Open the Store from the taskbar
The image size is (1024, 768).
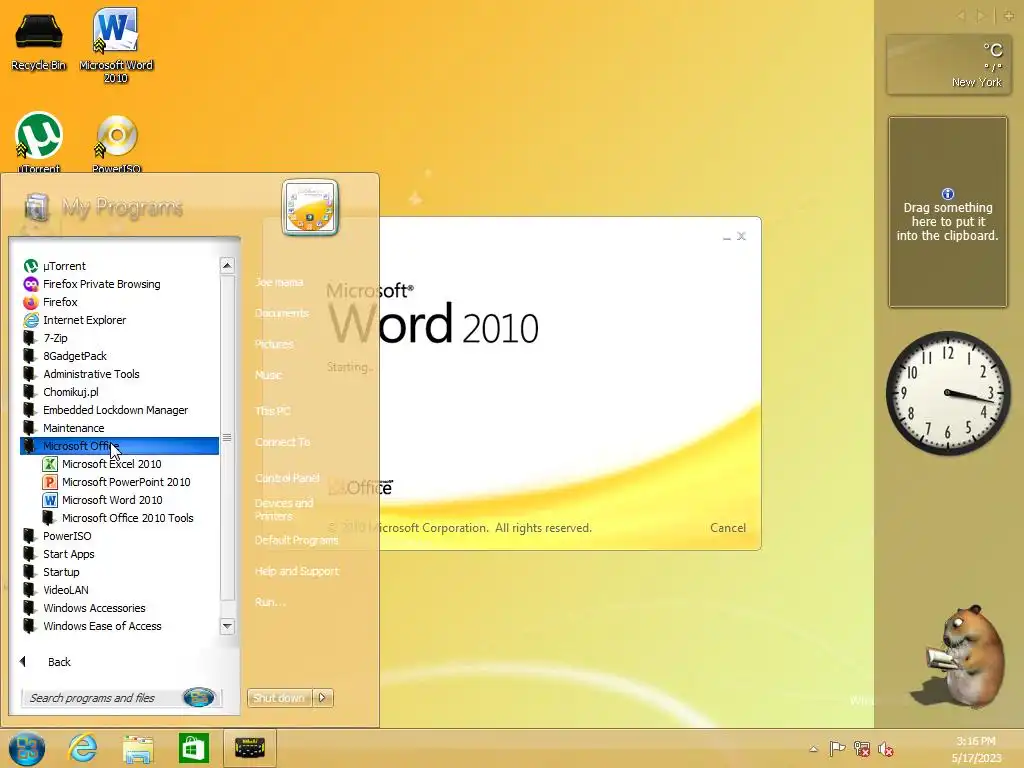(193, 748)
